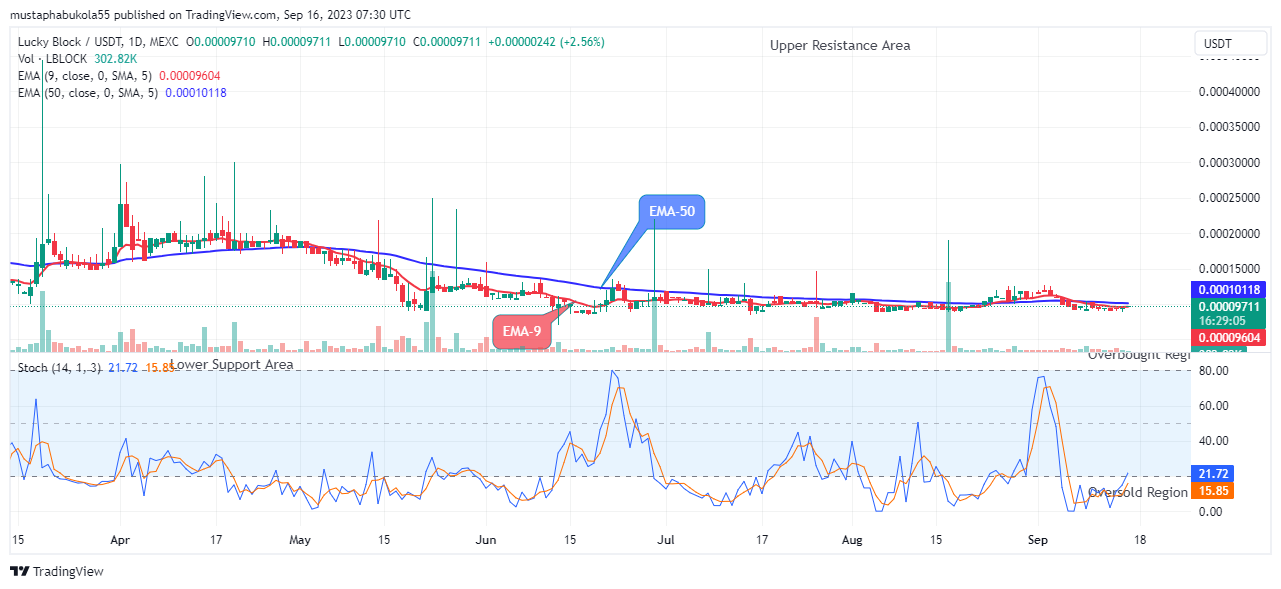Click the Oversold Region label

pos(1138,492)
